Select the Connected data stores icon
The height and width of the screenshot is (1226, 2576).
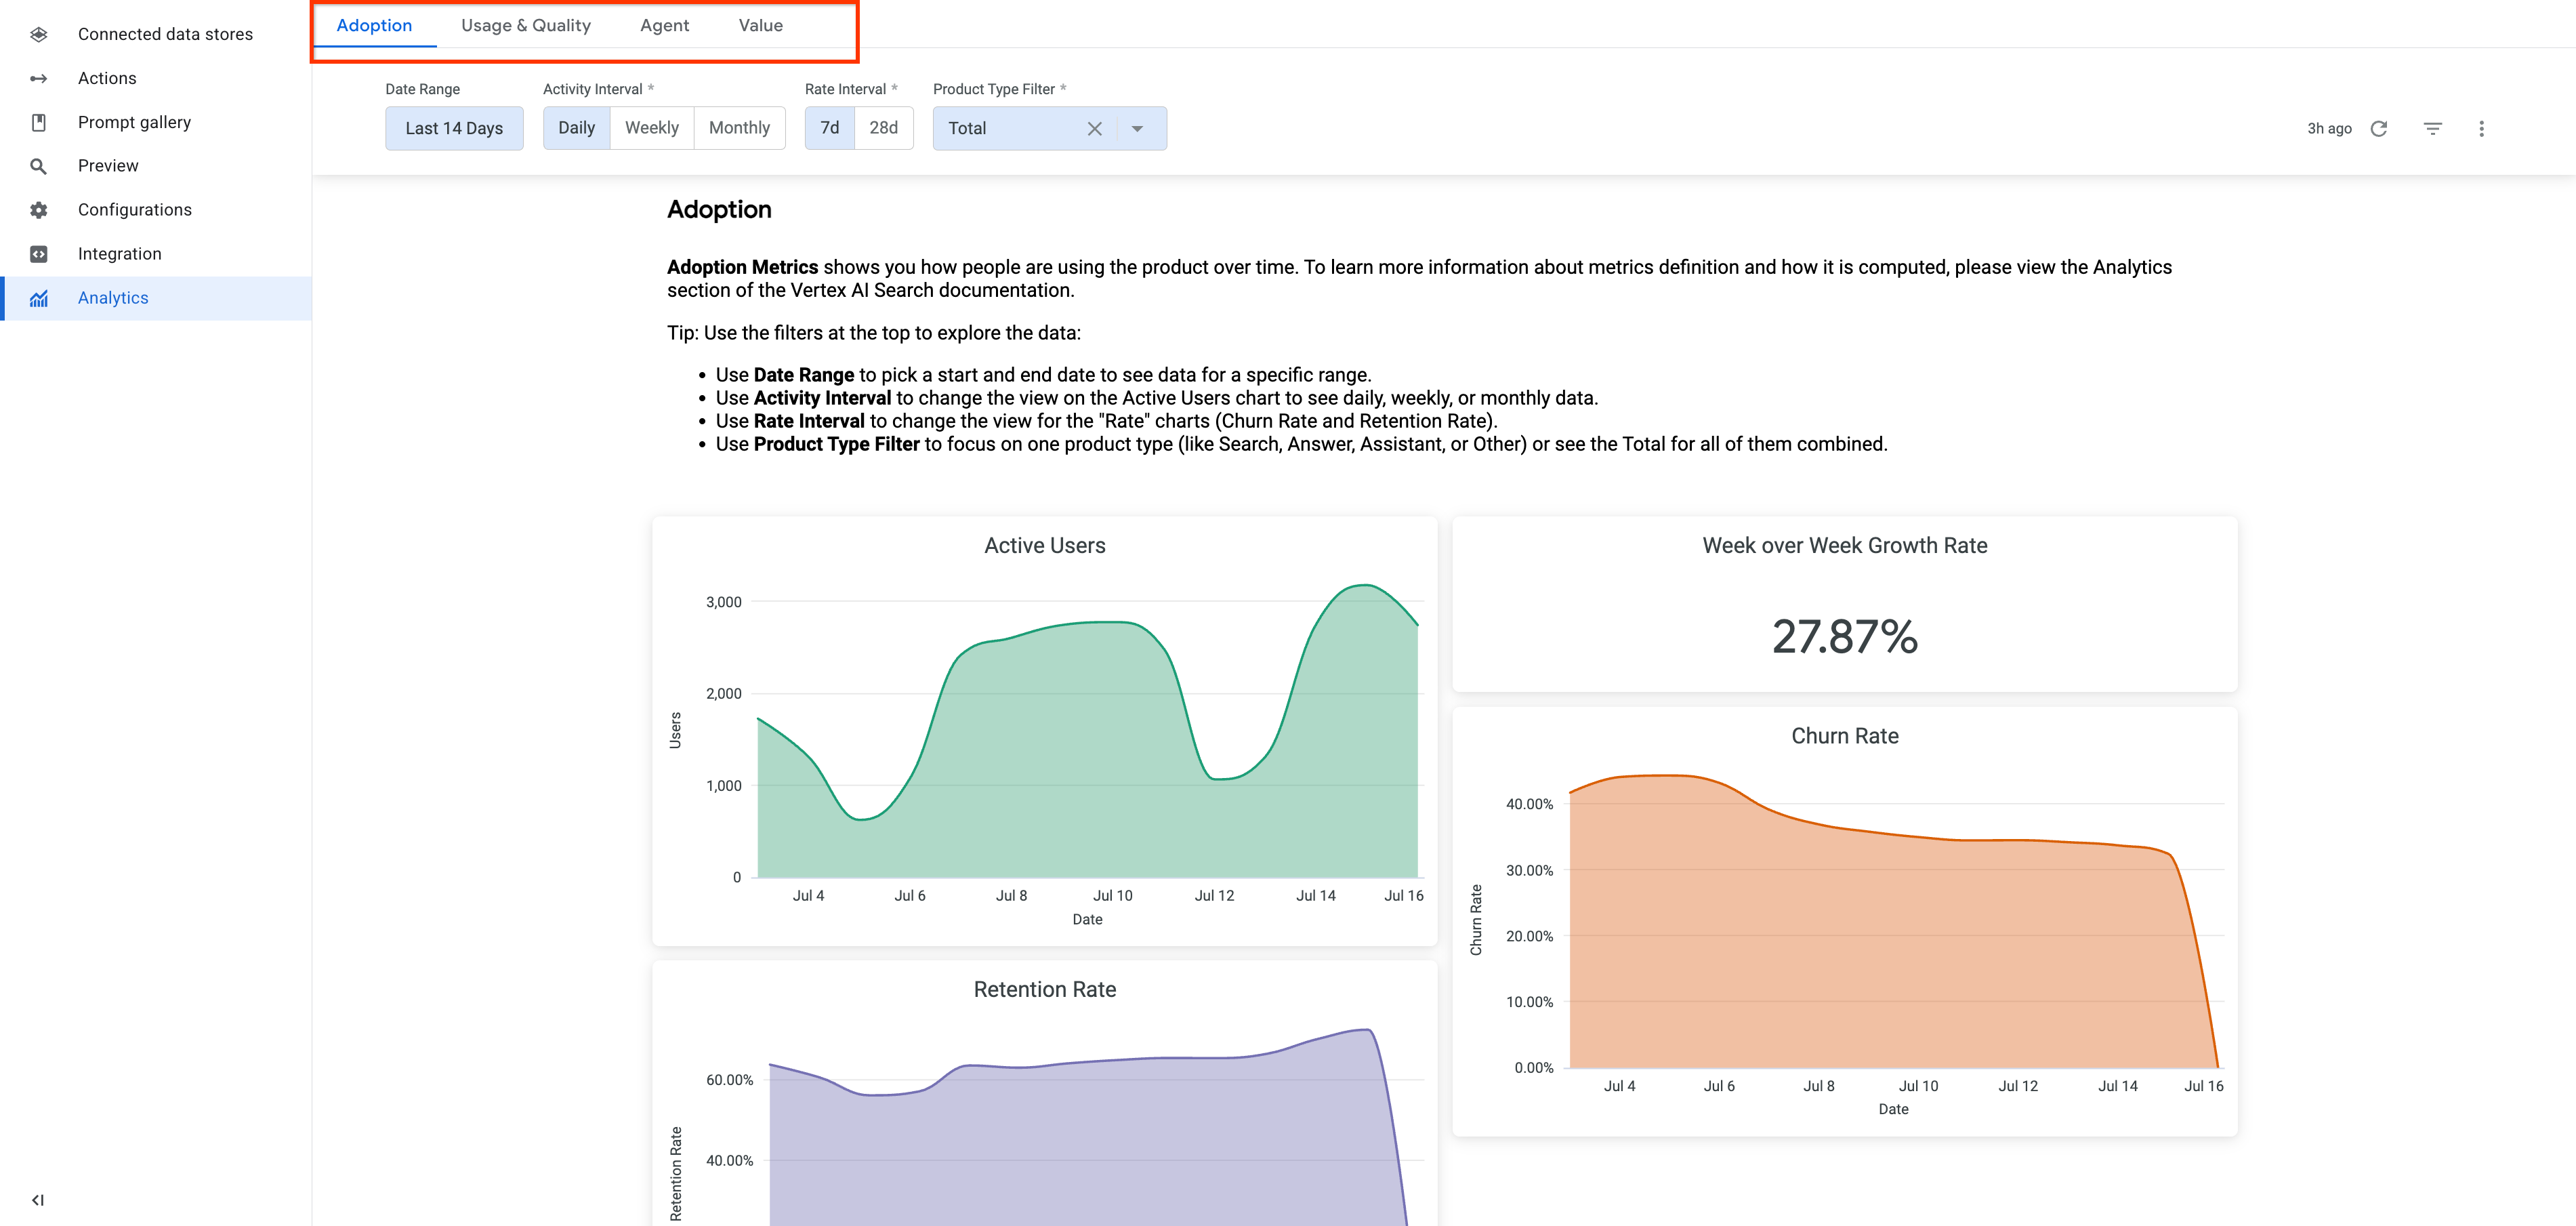click(38, 33)
